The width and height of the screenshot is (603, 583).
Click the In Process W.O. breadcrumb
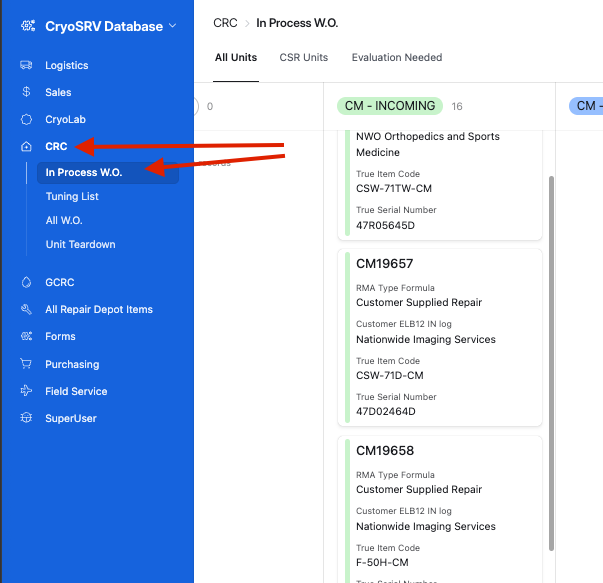pyautogui.click(x=297, y=23)
